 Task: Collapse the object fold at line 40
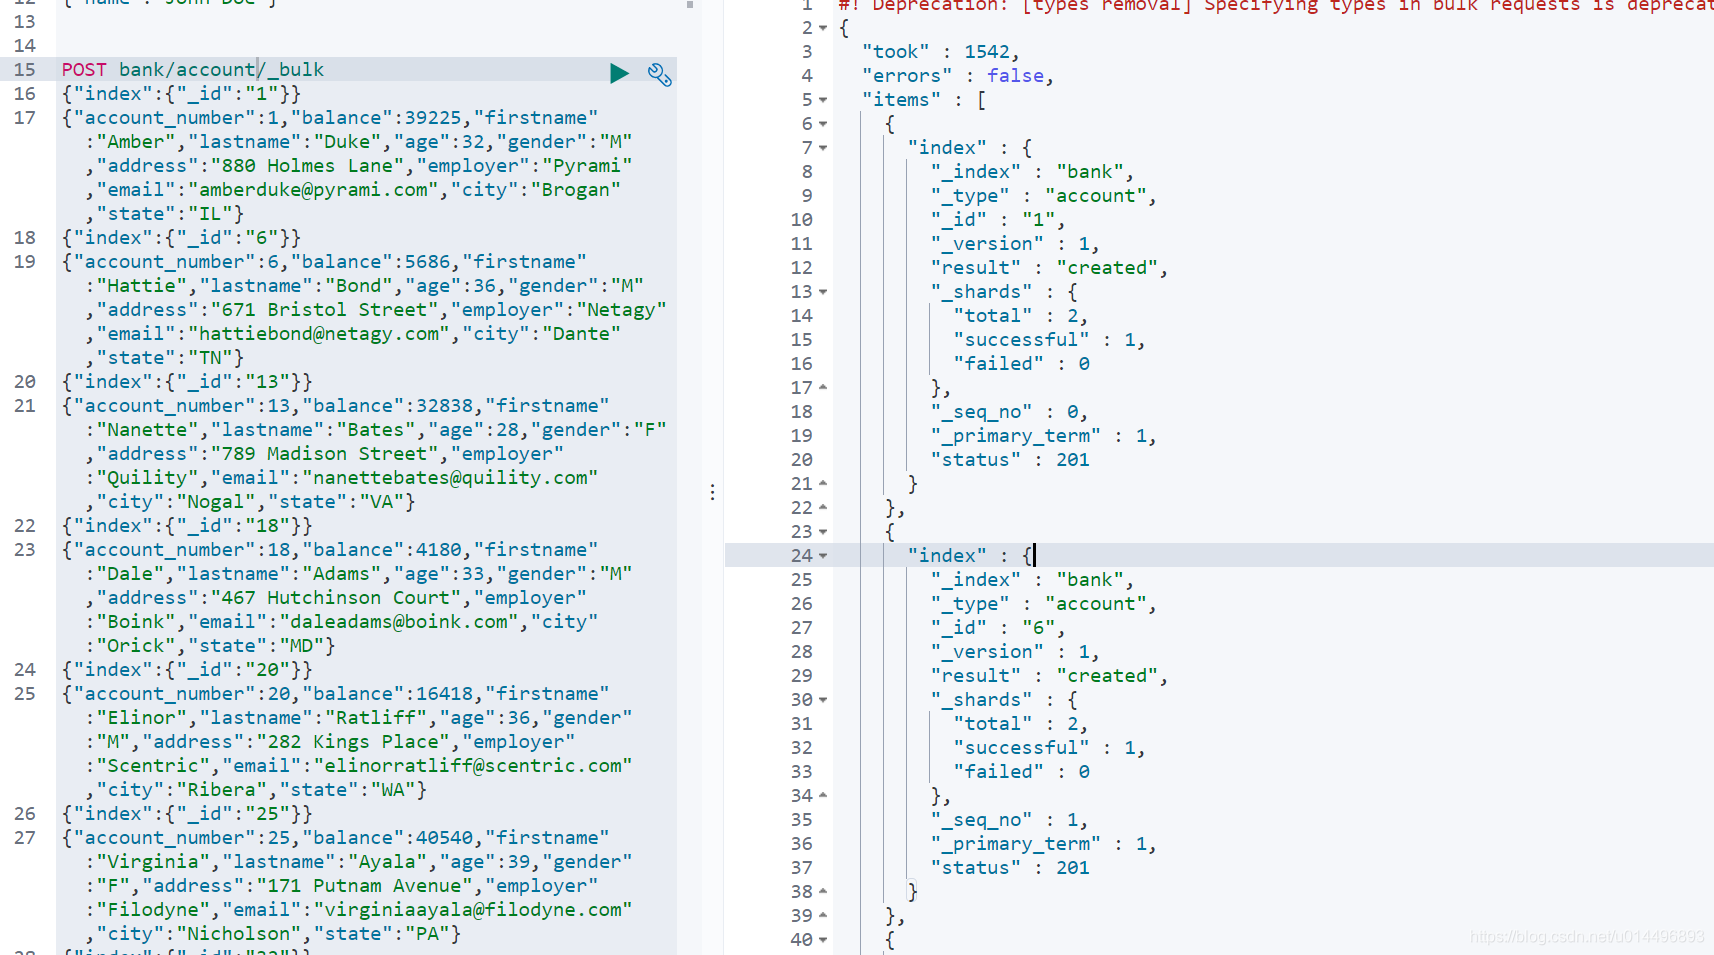[823, 940]
